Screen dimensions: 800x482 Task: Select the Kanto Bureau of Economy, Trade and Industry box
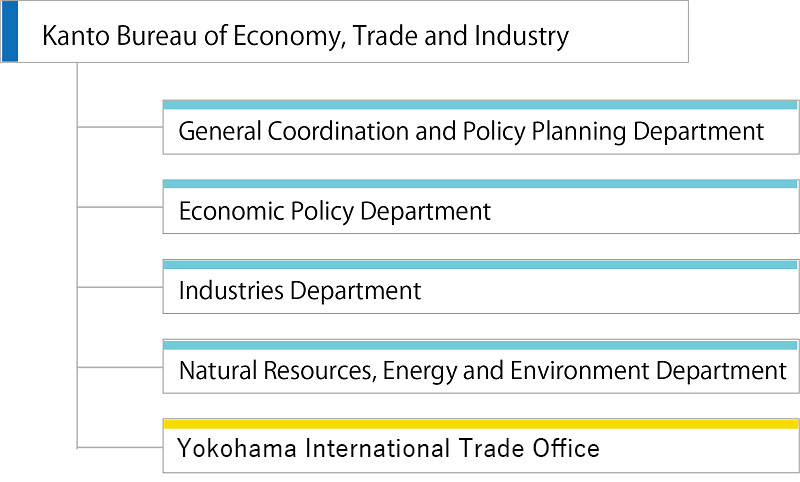tap(344, 32)
